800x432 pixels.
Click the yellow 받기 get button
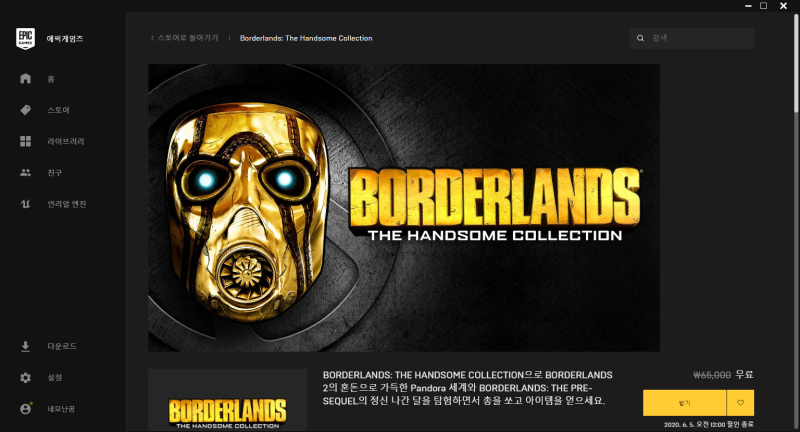[x=685, y=403]
